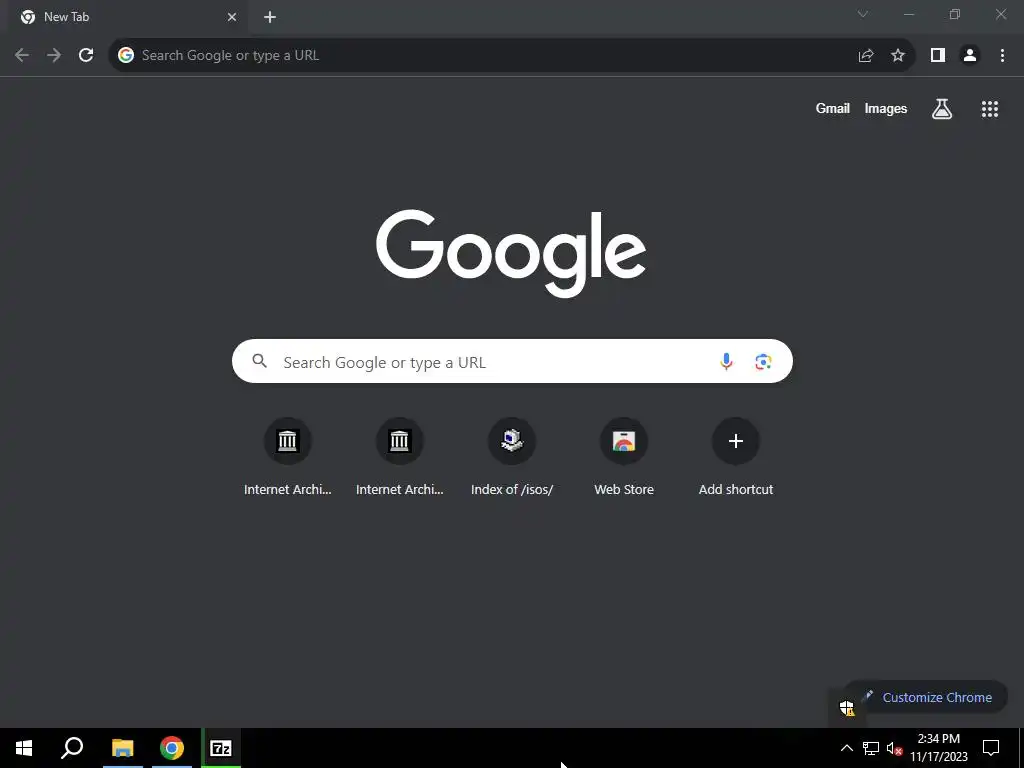Expand the tab search dropdown arrow
Screen dimensions: 1024x768
pos(863,14)
